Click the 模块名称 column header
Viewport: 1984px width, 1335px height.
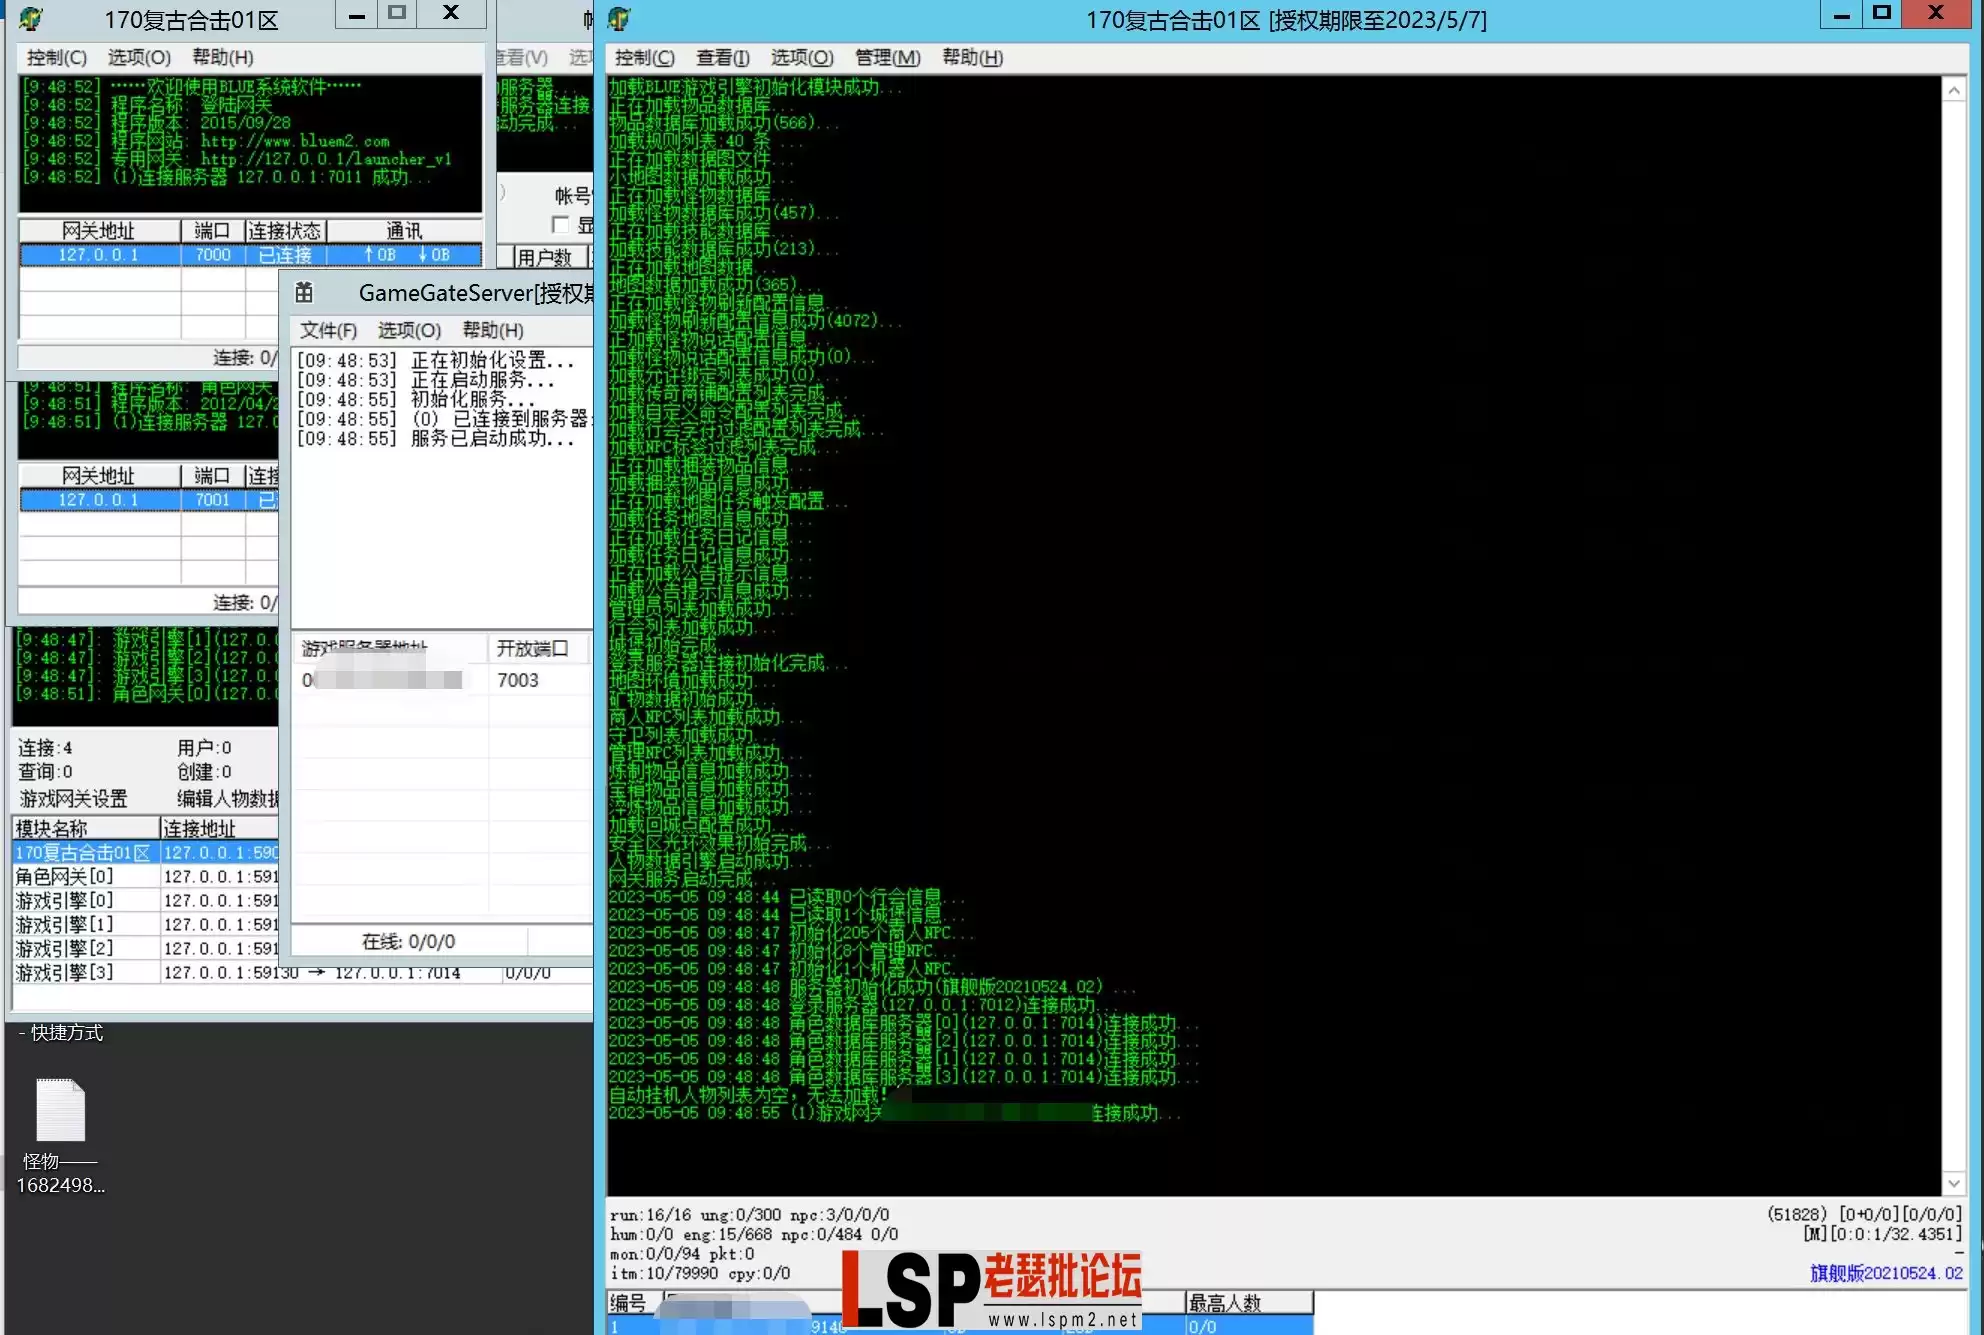pyautogui.click(x=85, y=829)
